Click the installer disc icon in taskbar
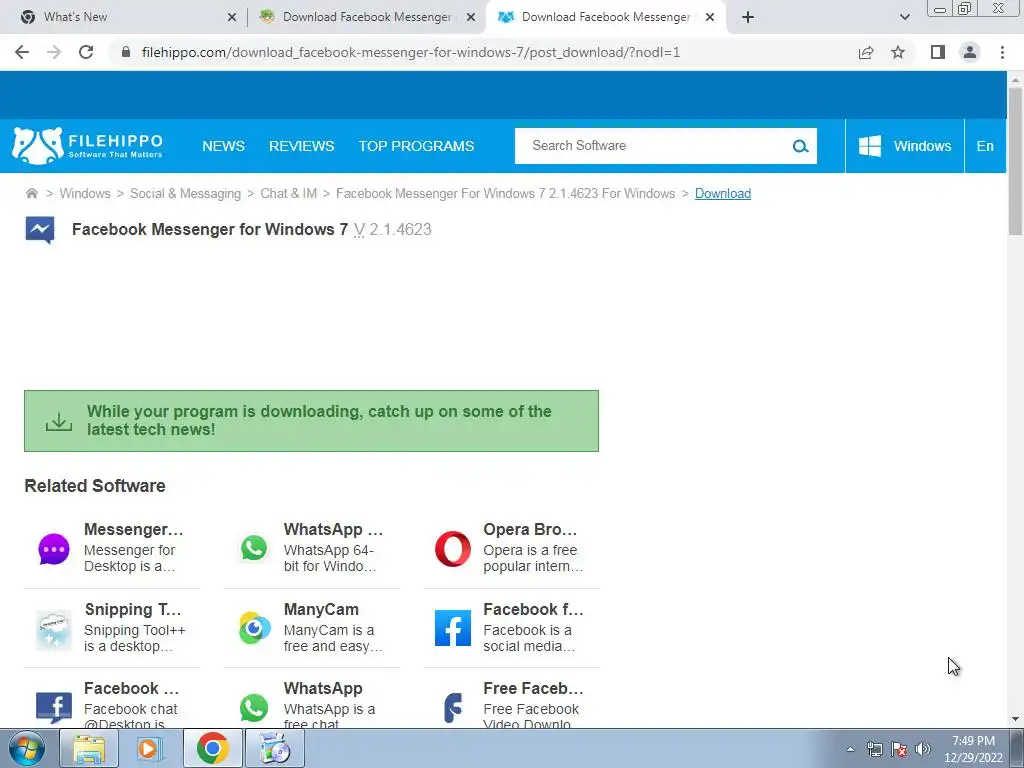The height and width of the screenshot is (768, 1024). point(275,748)
